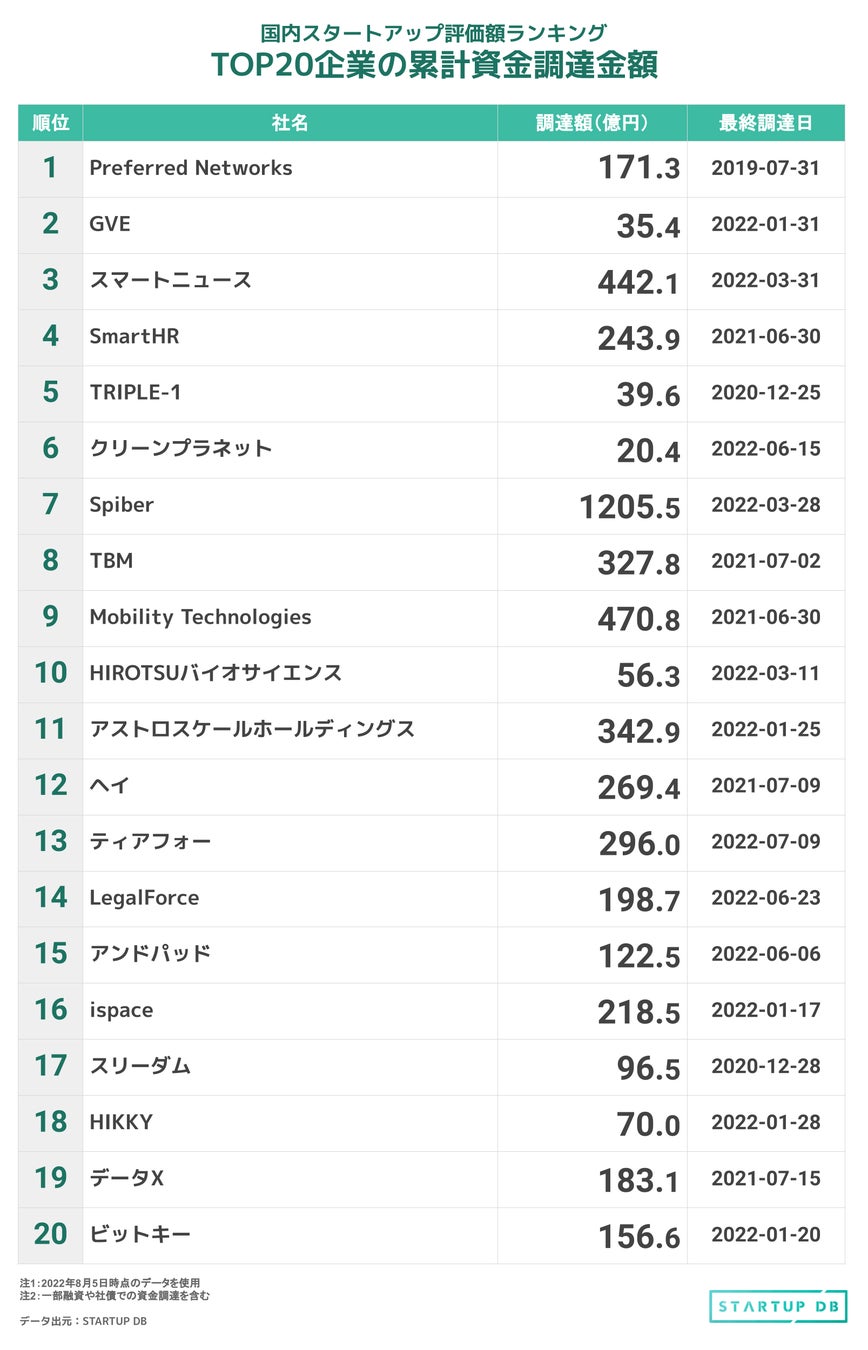Image resolution: width=868 pixels, height=1350 pixels.
Task: Select the Mobility Technologies row name
Action: coord(200,617)
